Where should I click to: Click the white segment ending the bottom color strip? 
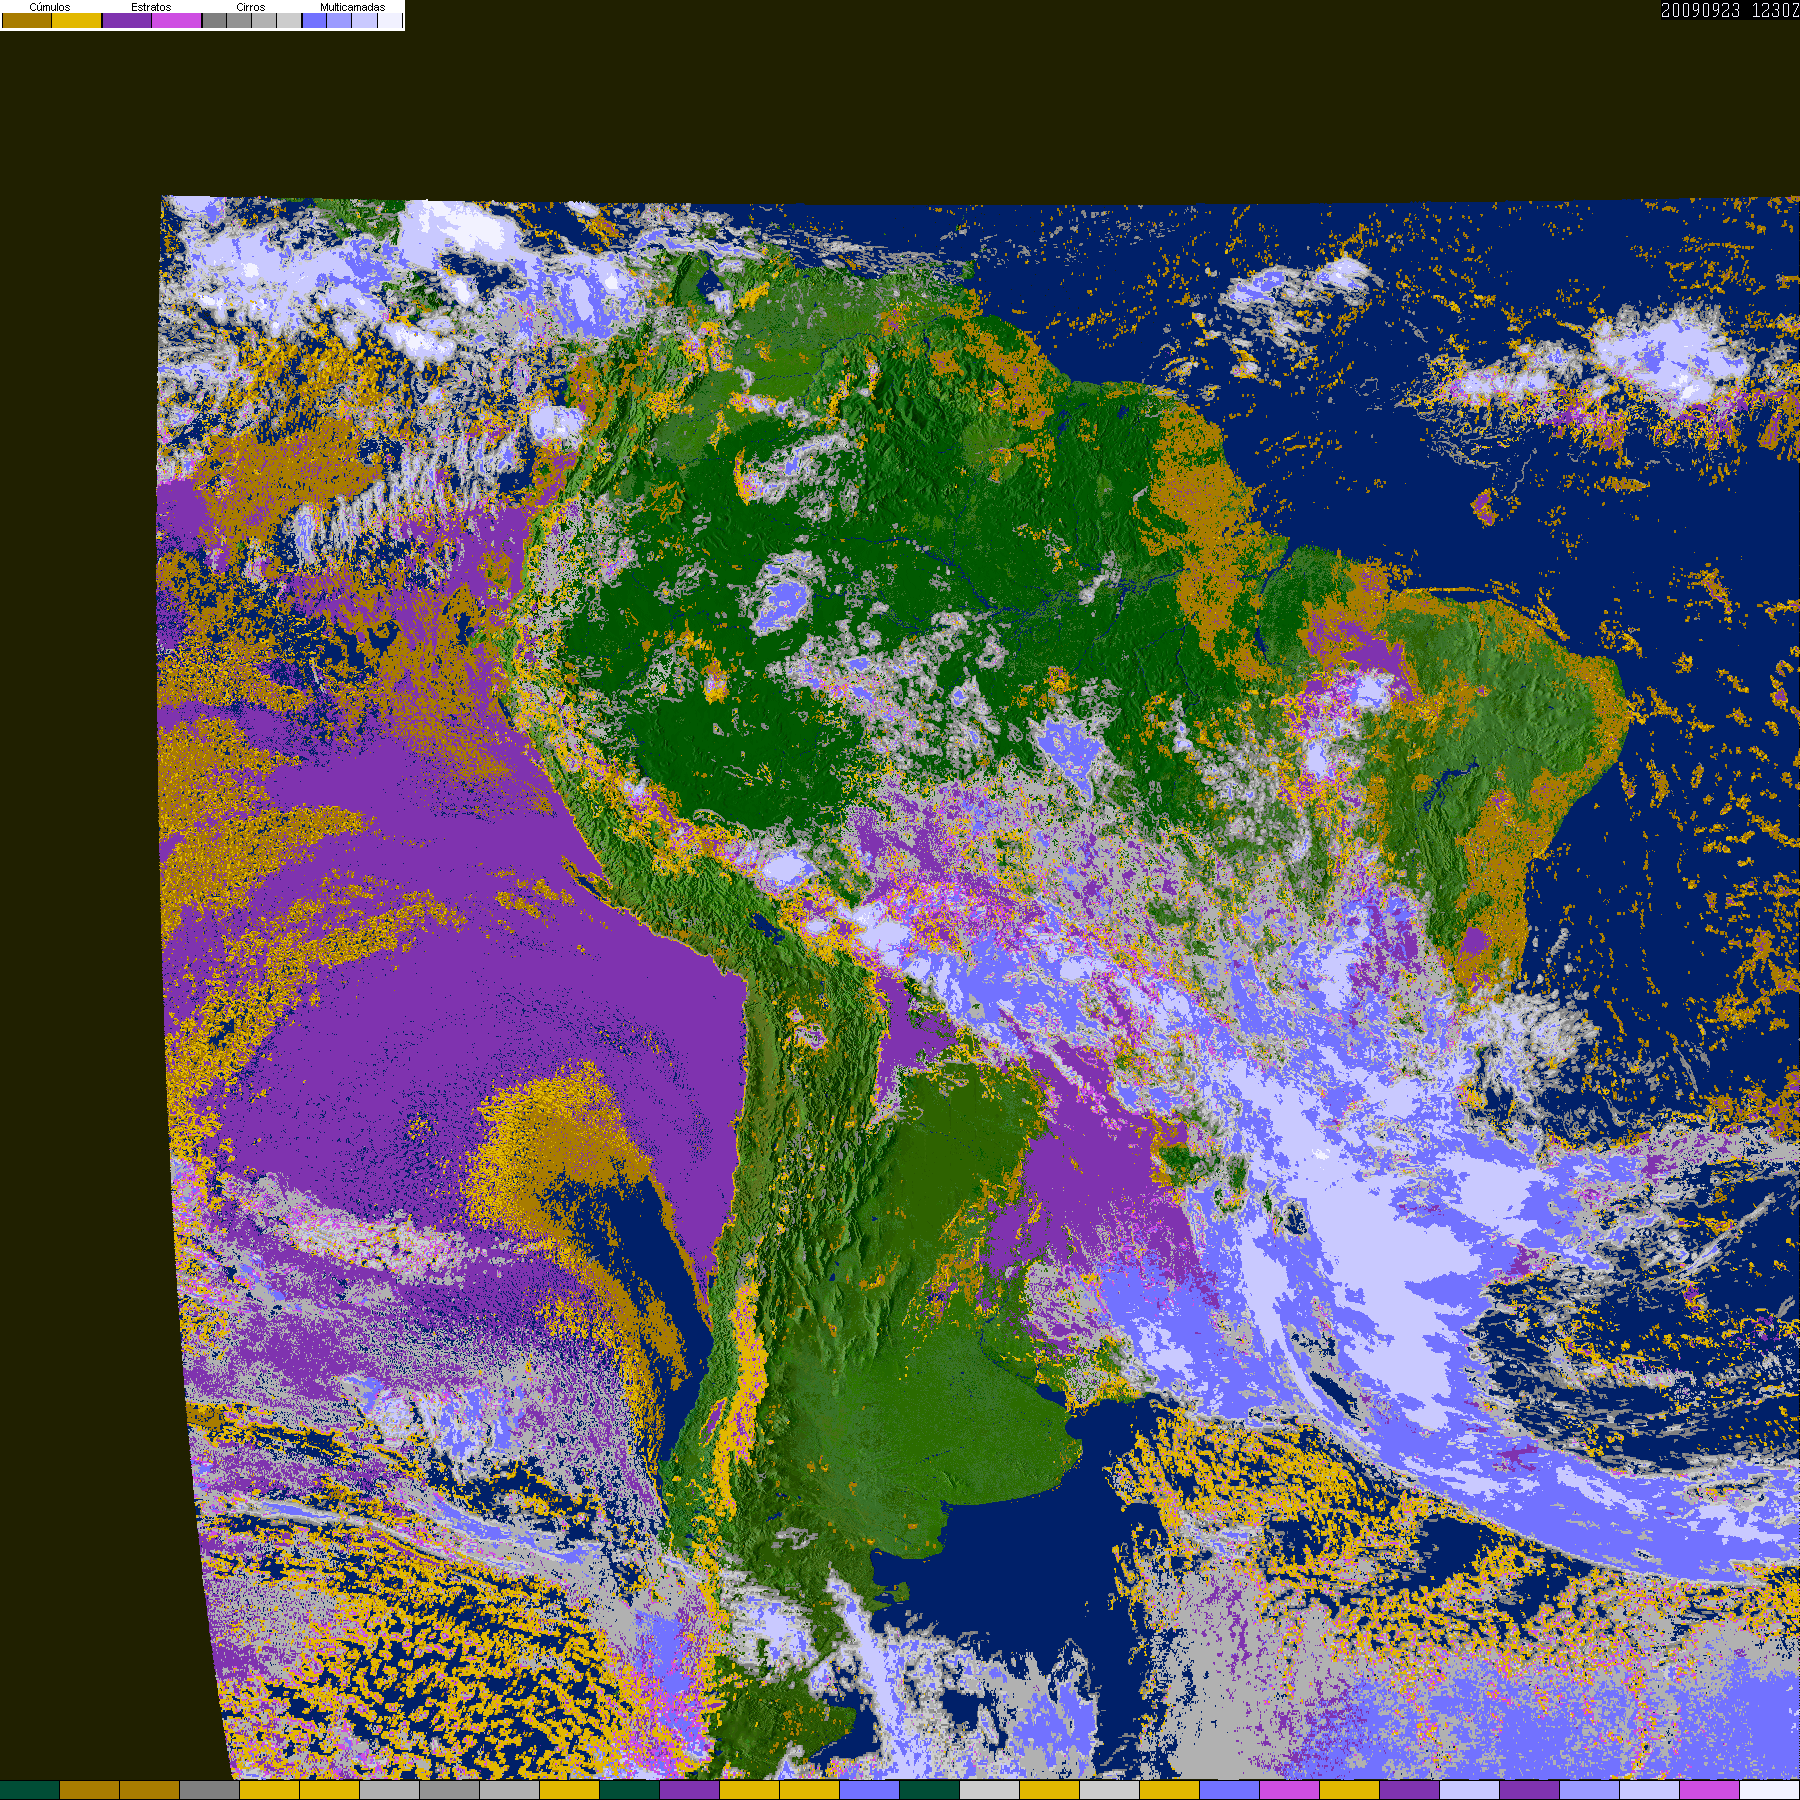tap(1769, 1790)
